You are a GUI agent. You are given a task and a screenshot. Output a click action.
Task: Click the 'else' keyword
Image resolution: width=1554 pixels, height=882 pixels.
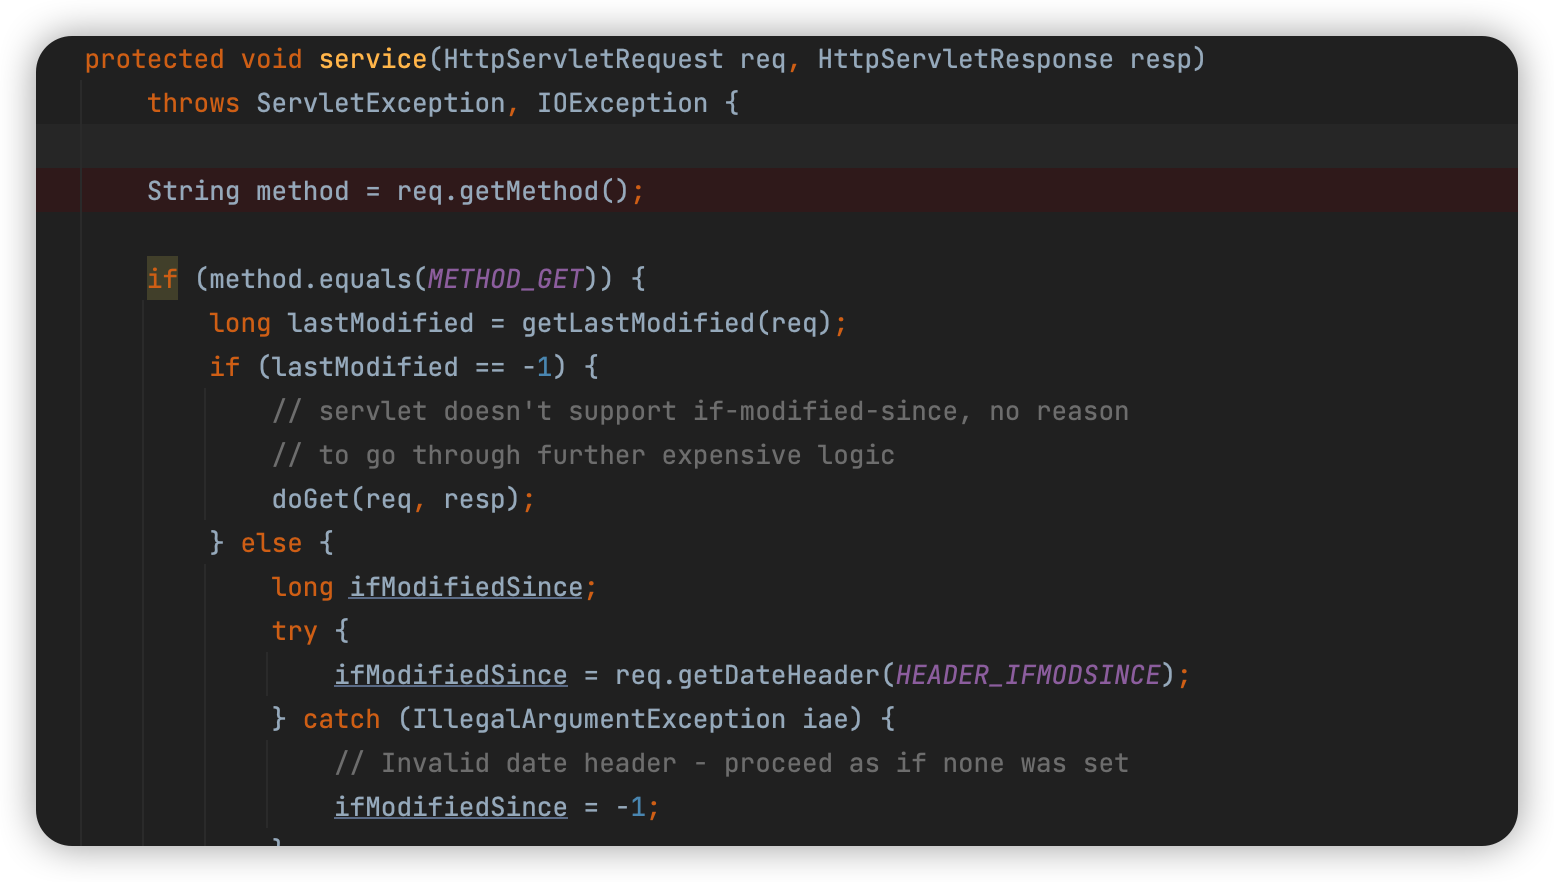click(x=271, y=543)
